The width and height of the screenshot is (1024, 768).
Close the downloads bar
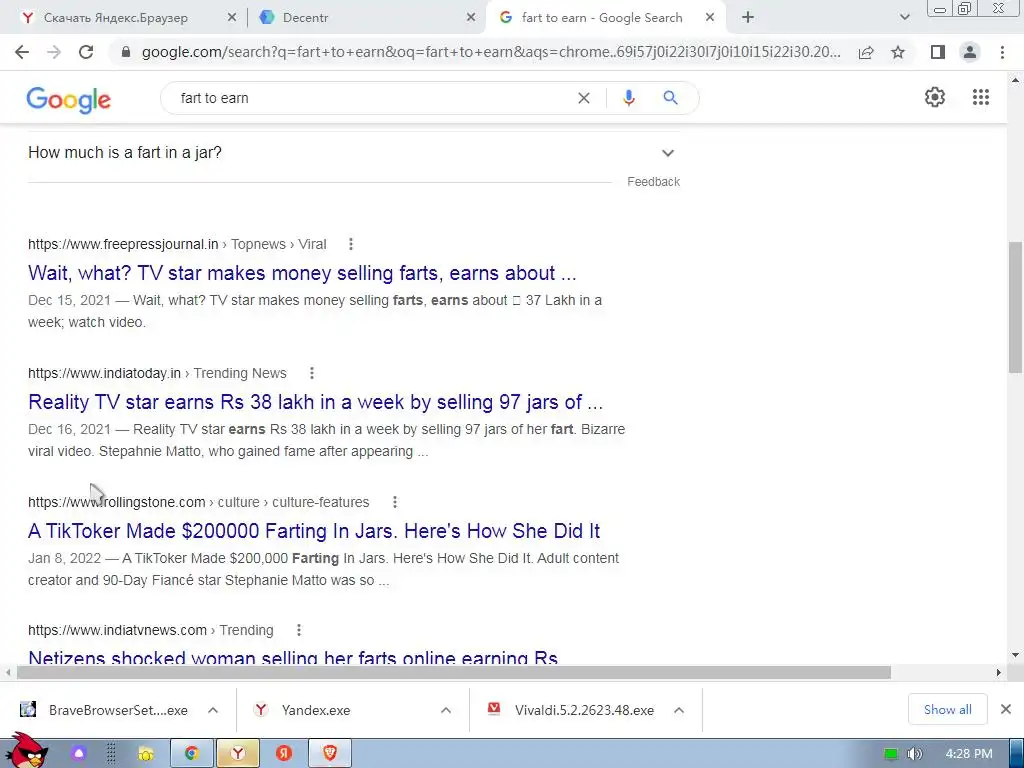[1006, 709]
